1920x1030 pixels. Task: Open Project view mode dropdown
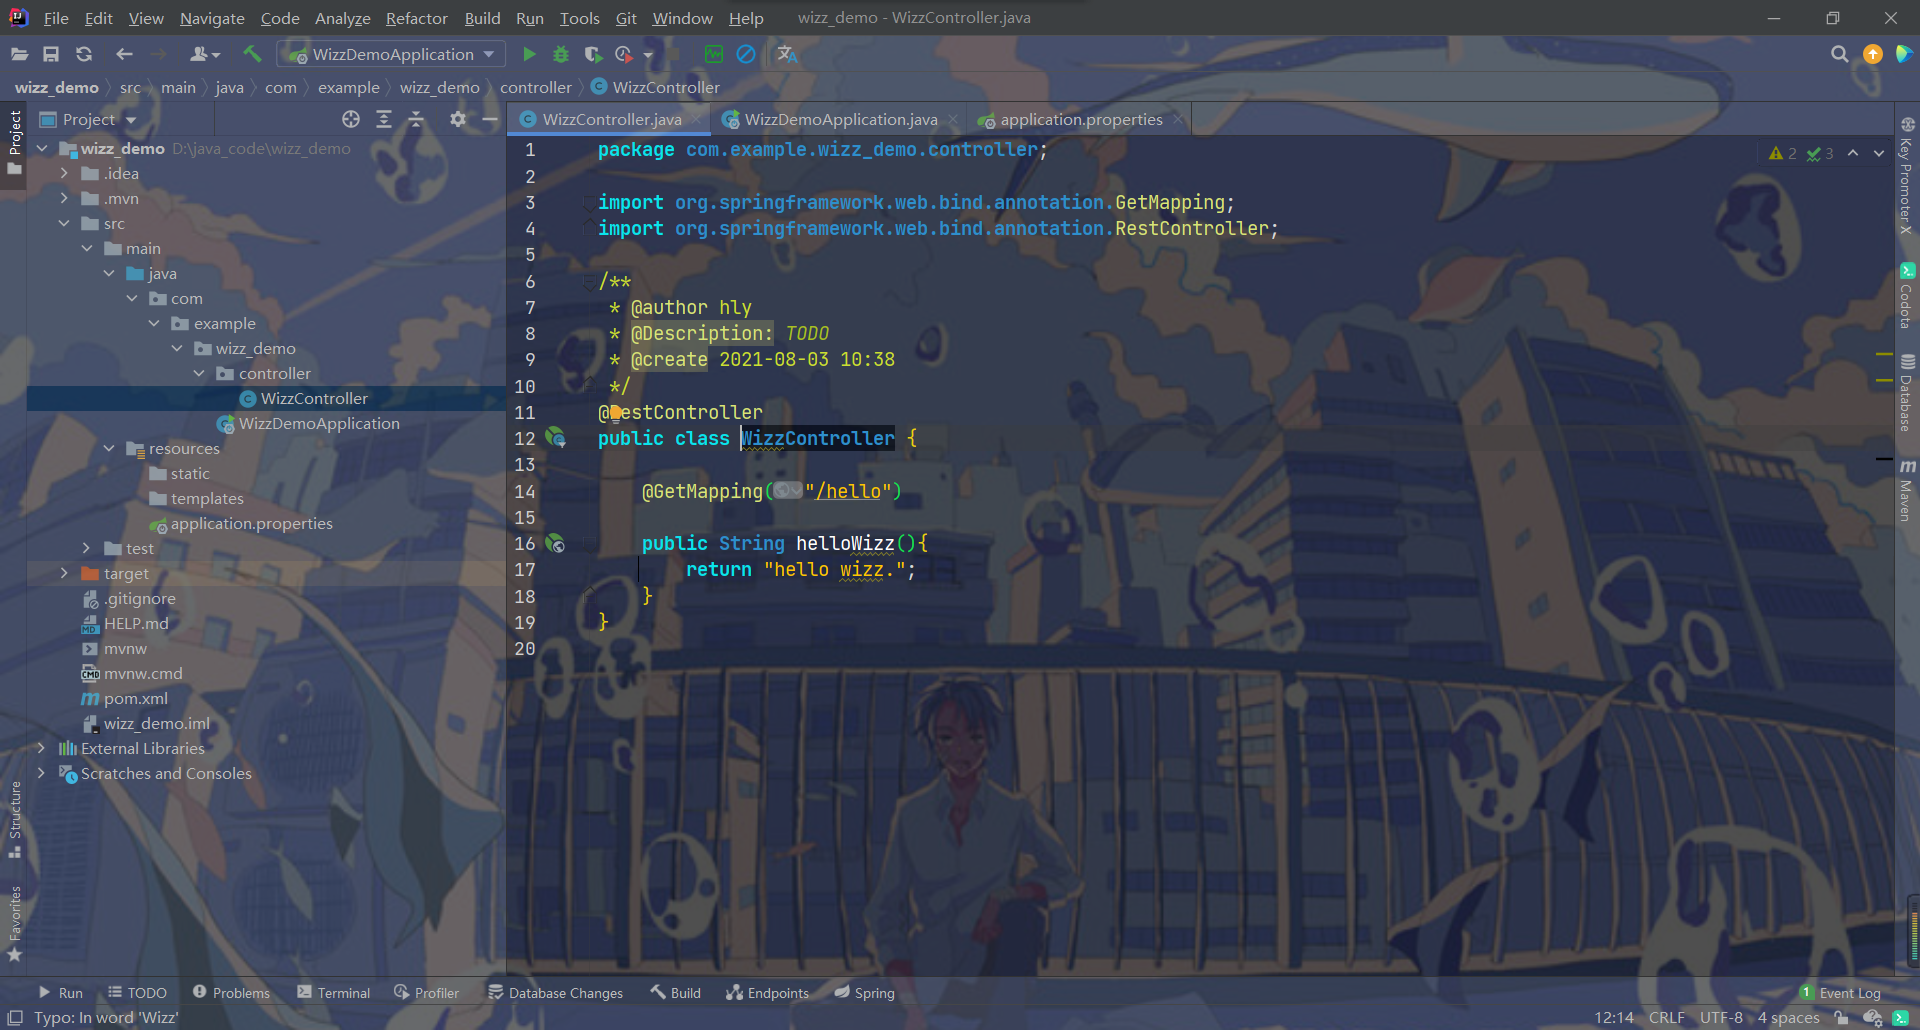88,119
